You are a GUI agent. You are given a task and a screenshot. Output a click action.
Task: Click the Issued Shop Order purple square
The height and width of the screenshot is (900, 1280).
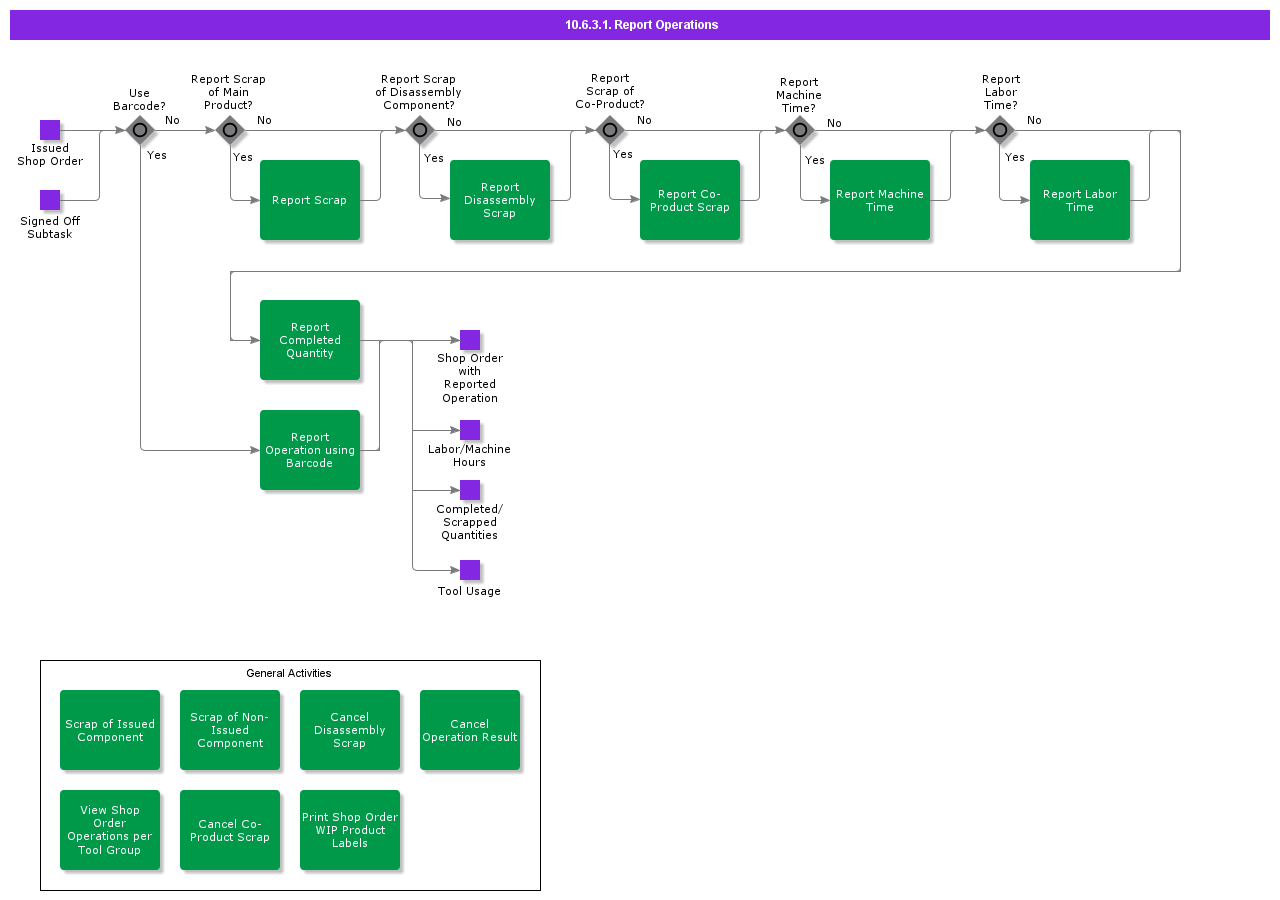pyautogui.click(x=50, y=130)
